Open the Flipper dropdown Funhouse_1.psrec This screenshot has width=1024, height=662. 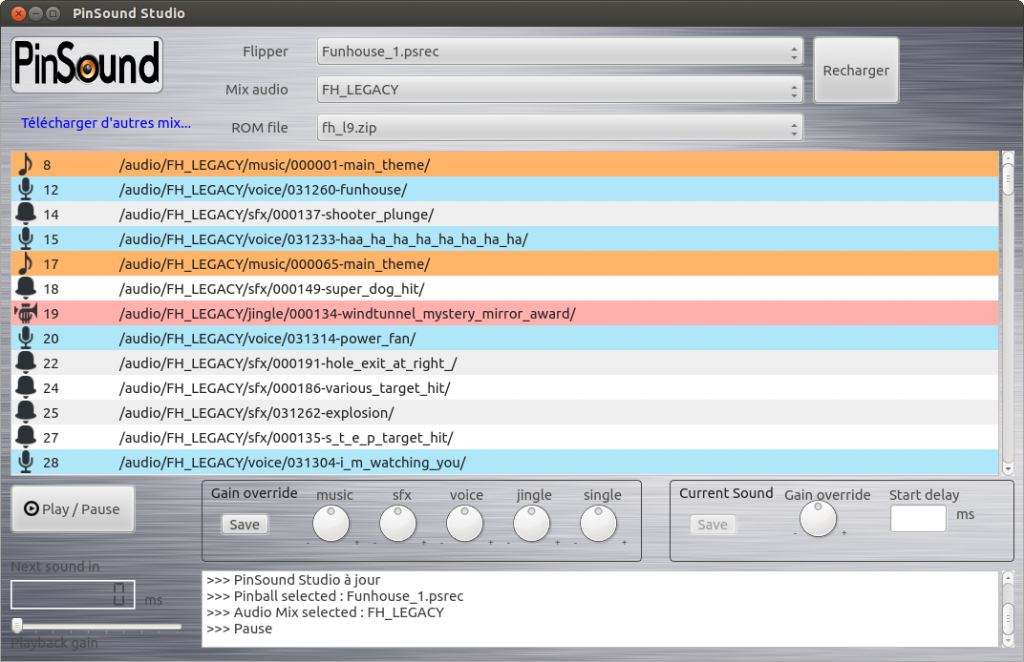[560, 52]
